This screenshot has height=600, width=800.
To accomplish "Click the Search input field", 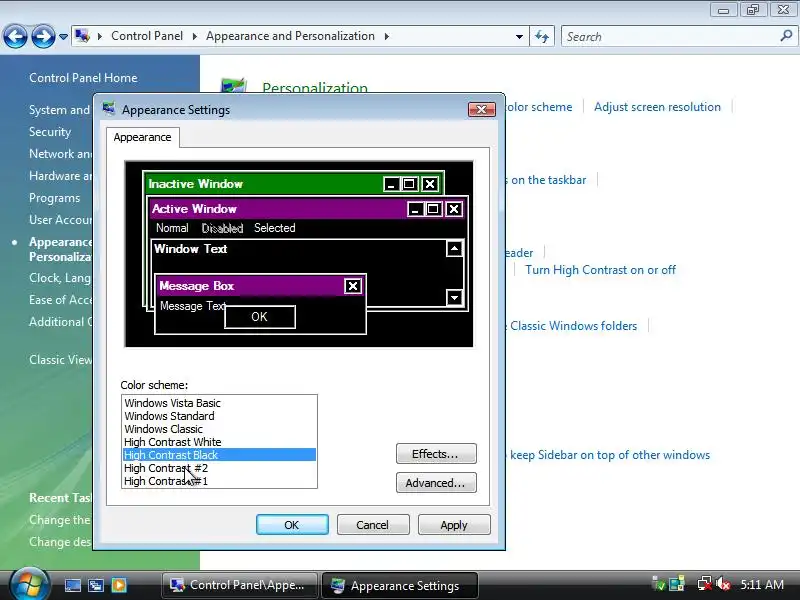I will (668, 37).
